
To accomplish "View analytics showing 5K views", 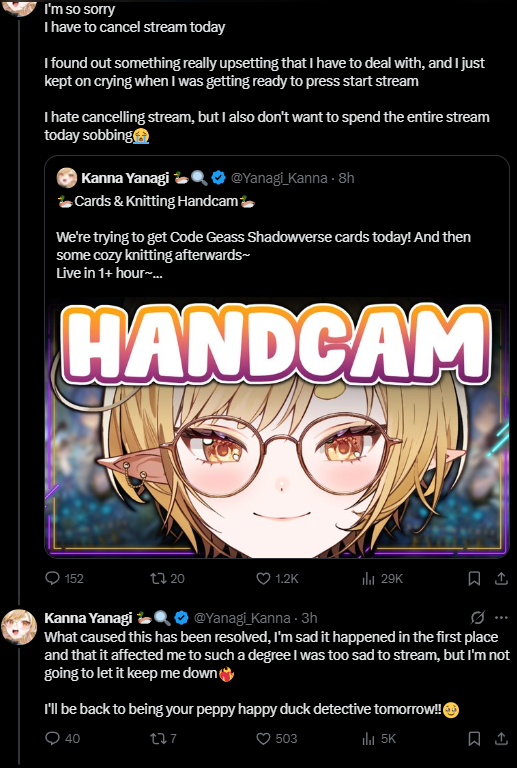I will pos(379,738).
